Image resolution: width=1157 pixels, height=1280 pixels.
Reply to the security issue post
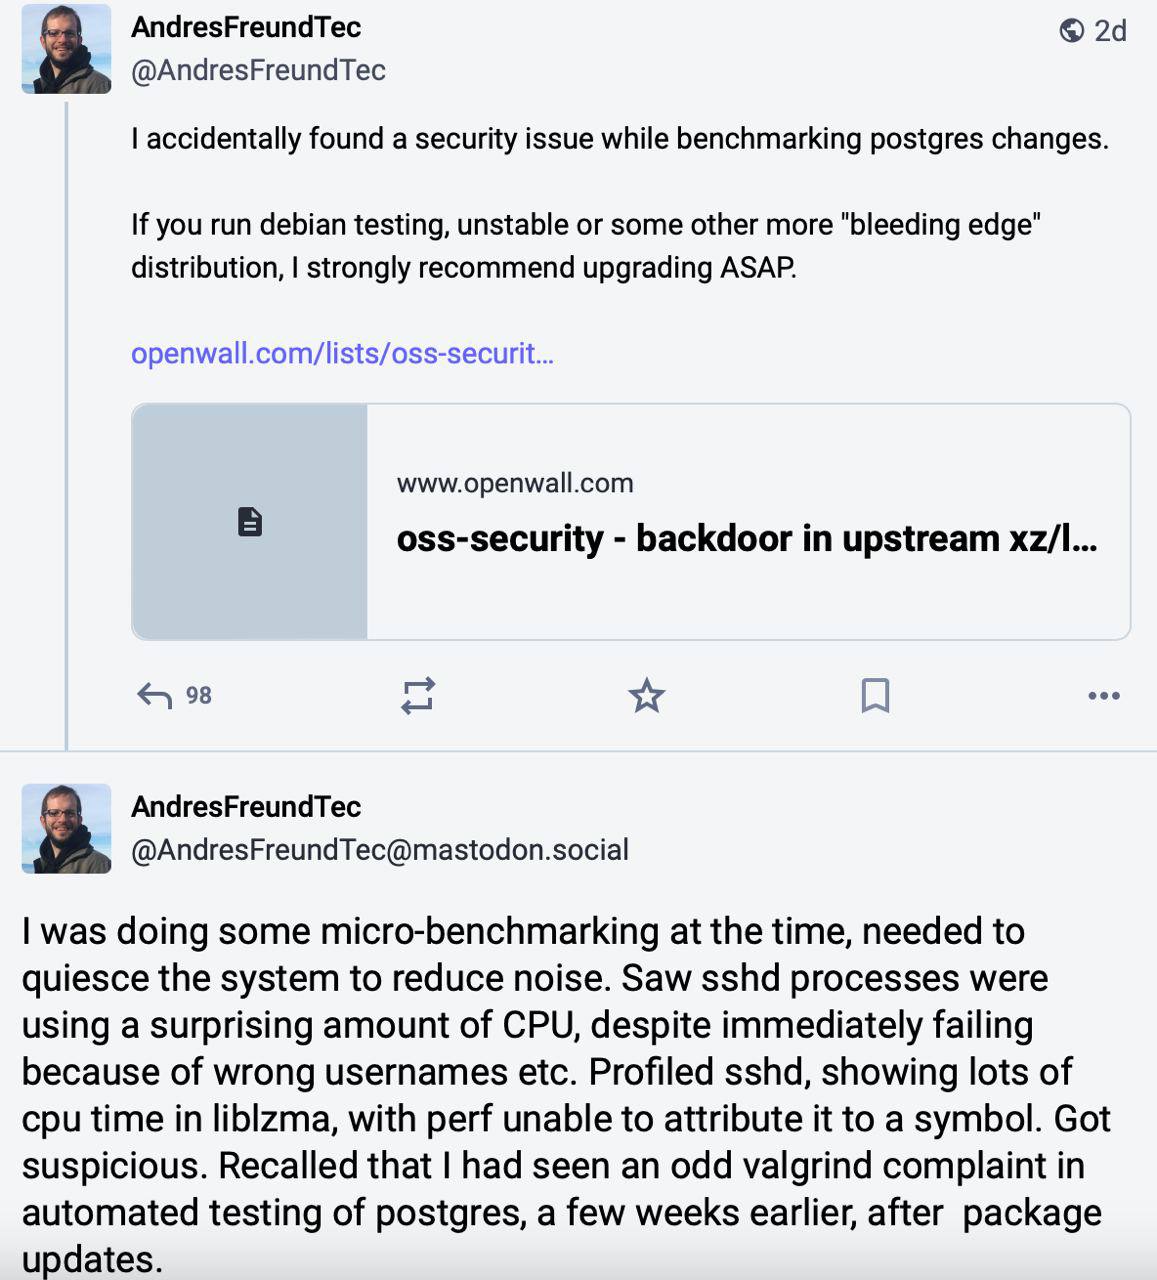[155, 695]
